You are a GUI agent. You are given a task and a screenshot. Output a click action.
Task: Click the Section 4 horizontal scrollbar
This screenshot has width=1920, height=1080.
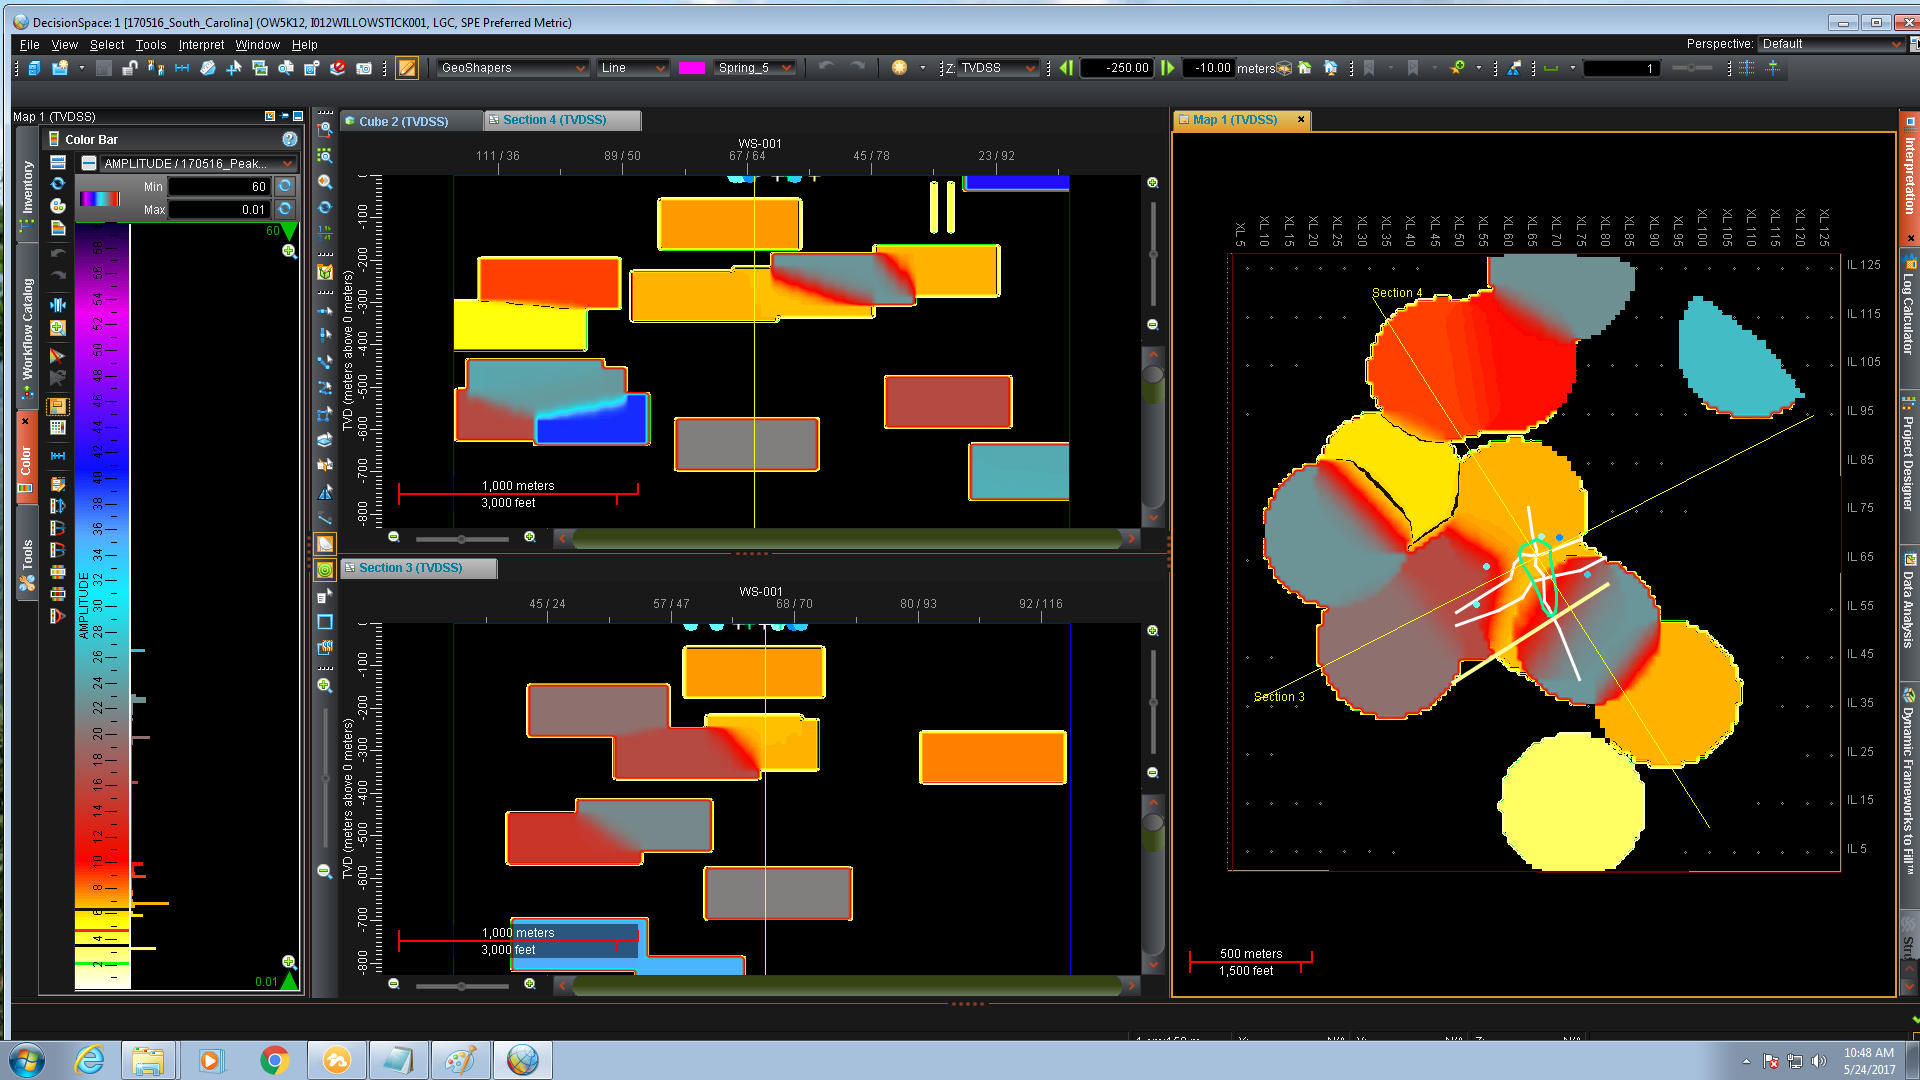(848, 538)
